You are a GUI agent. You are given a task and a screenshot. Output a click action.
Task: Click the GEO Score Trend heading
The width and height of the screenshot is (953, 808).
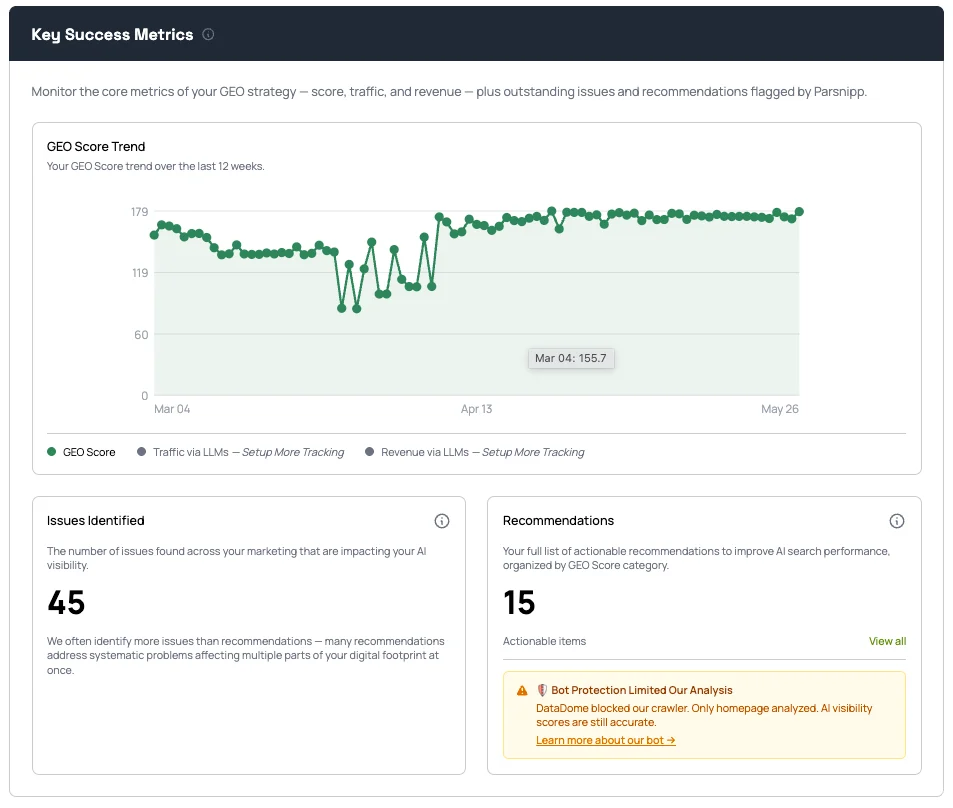(96, 147)
